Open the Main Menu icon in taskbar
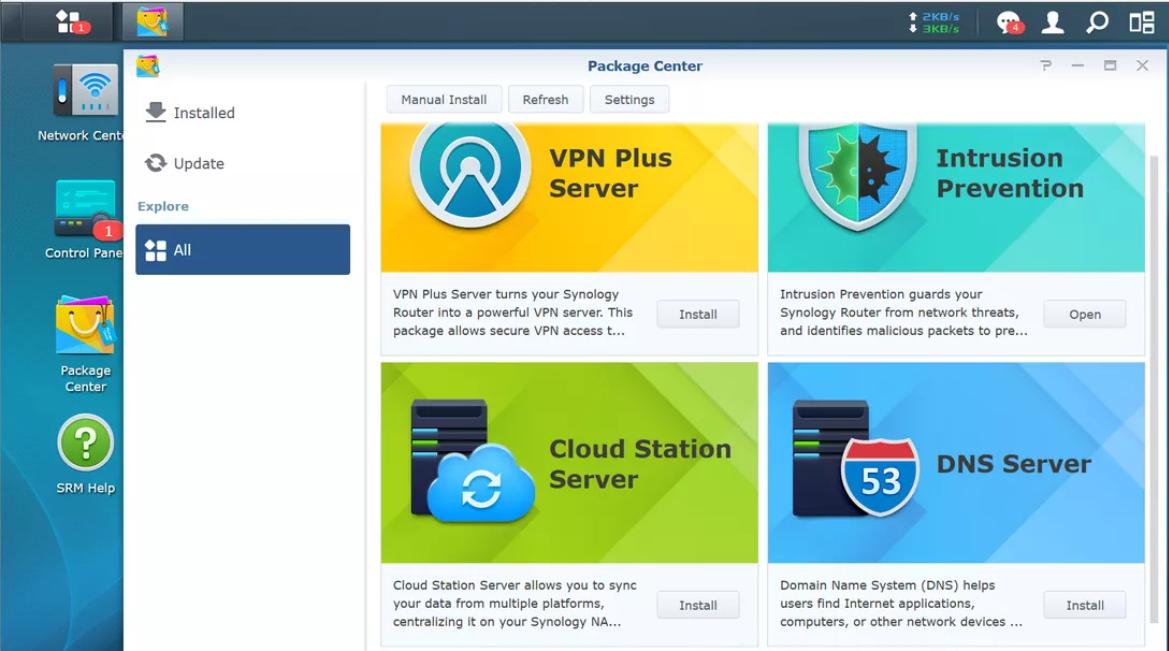Screen dimensions: 1169x651 tap(69, 22)
